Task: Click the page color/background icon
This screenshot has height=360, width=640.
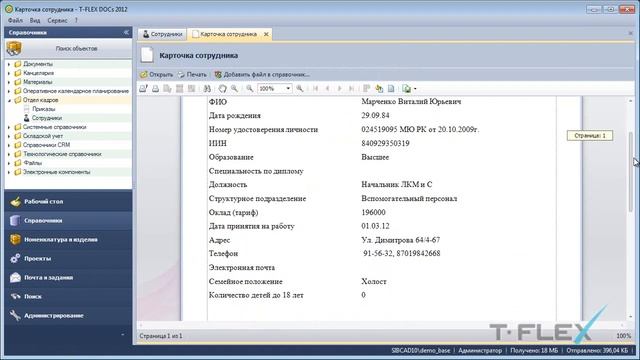Action: coord(379,89)
